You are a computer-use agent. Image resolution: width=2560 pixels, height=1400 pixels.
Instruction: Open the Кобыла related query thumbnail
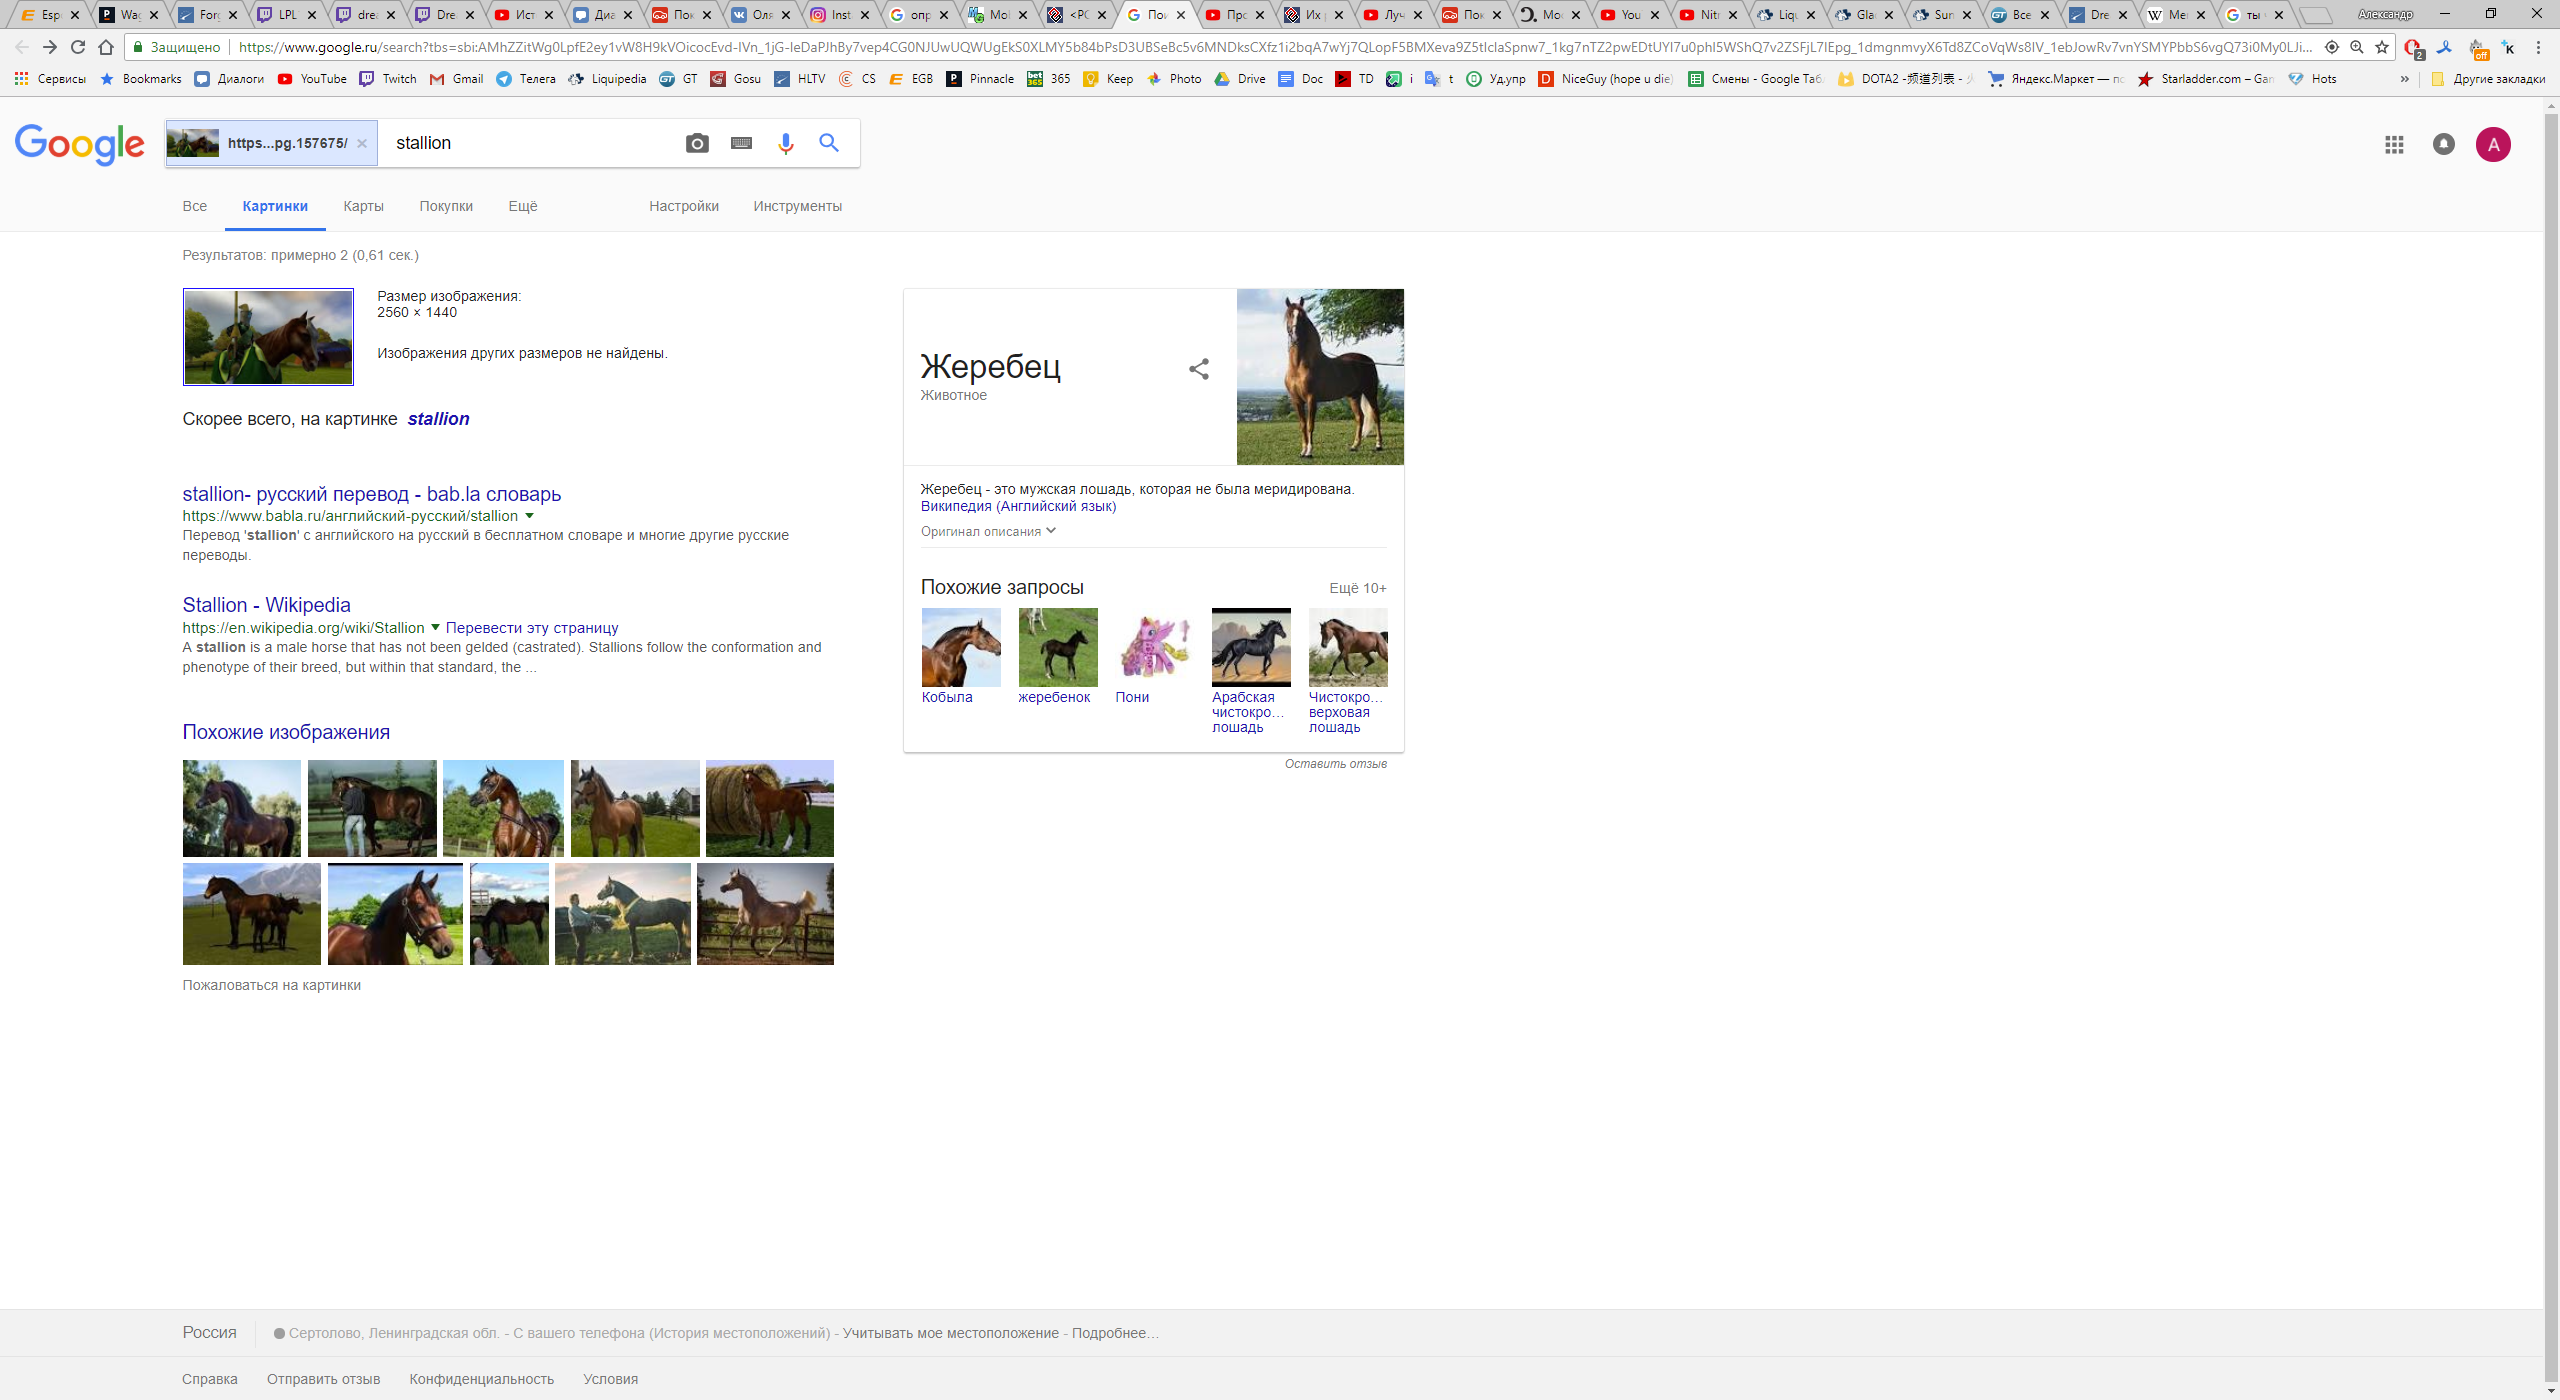pos(960,647)
